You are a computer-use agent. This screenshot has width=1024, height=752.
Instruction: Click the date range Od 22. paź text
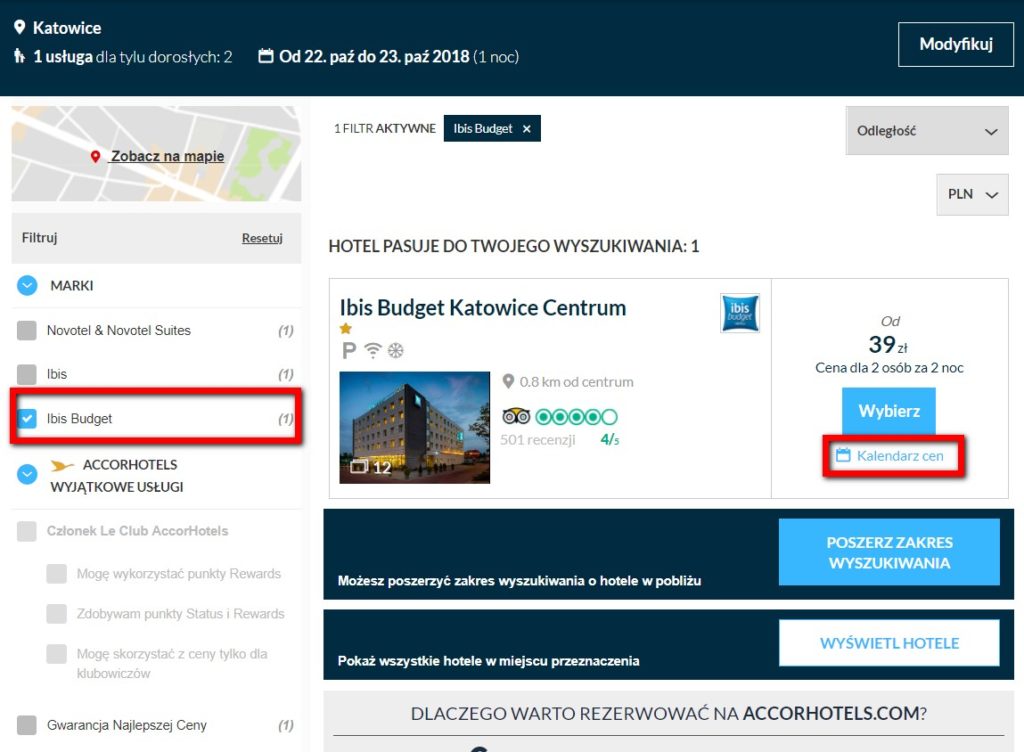(374, 57)
